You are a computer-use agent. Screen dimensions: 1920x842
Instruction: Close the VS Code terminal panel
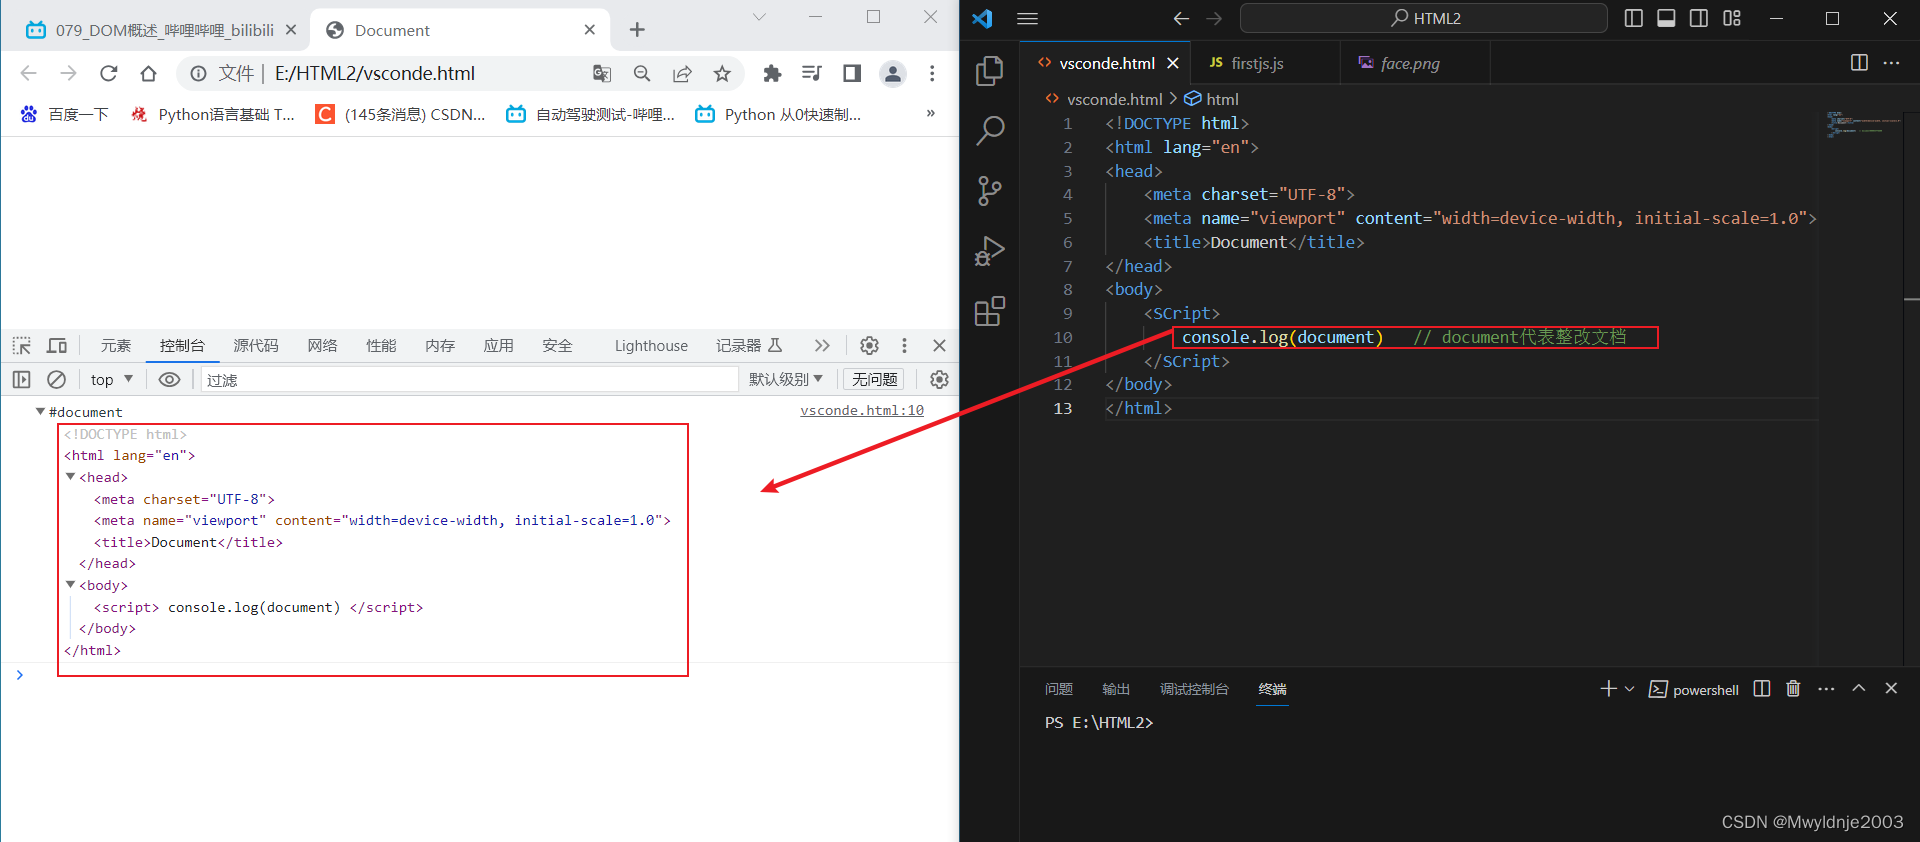[x=1891, y=689]
